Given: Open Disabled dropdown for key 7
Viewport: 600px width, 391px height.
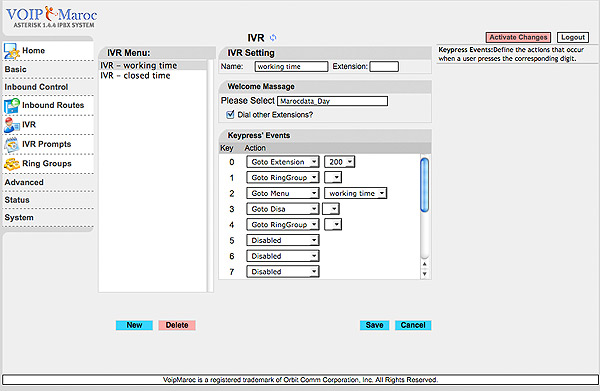Looking at the screenshot, I should [282, 272].
